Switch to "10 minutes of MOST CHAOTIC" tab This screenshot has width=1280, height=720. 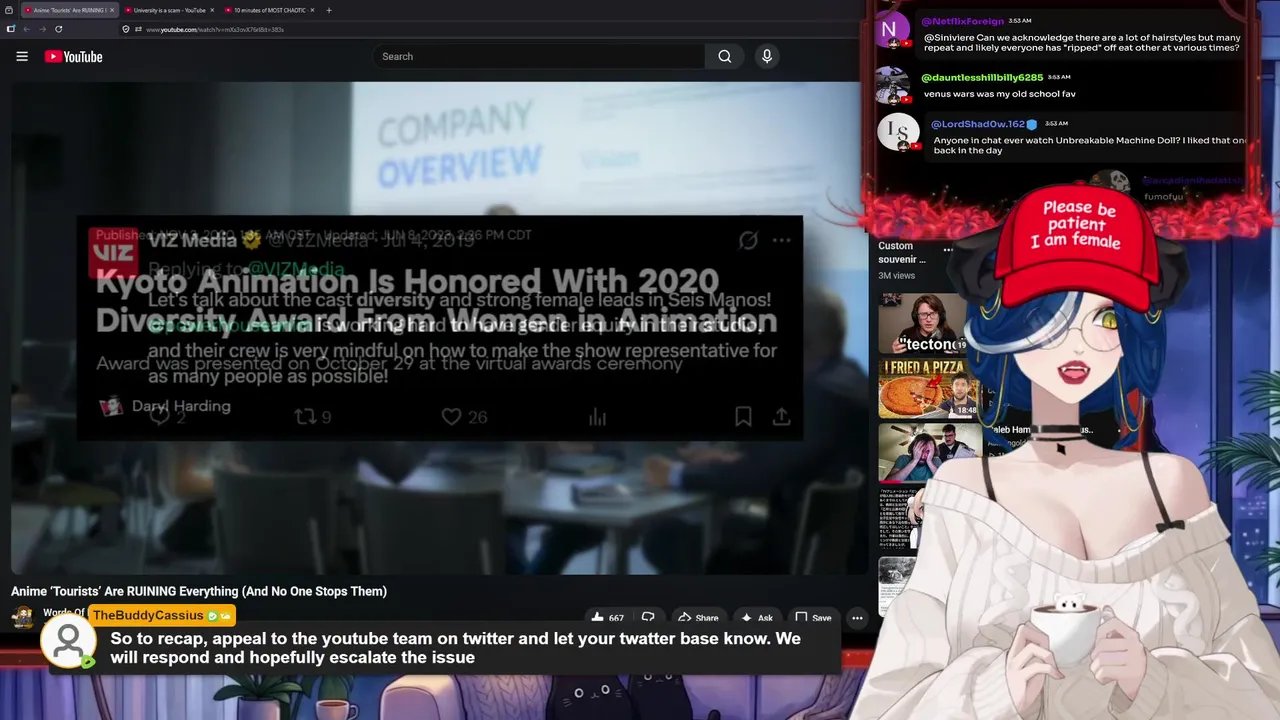coord(269,10)
